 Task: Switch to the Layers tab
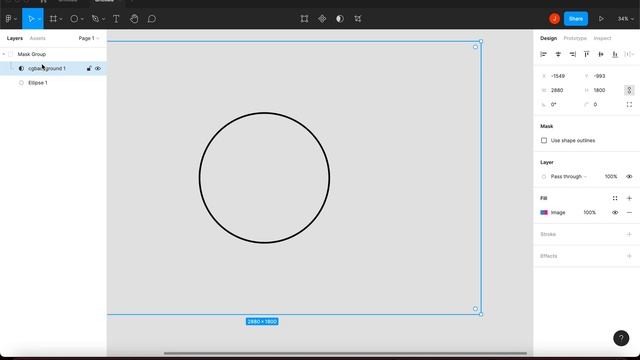click(15, 38)
